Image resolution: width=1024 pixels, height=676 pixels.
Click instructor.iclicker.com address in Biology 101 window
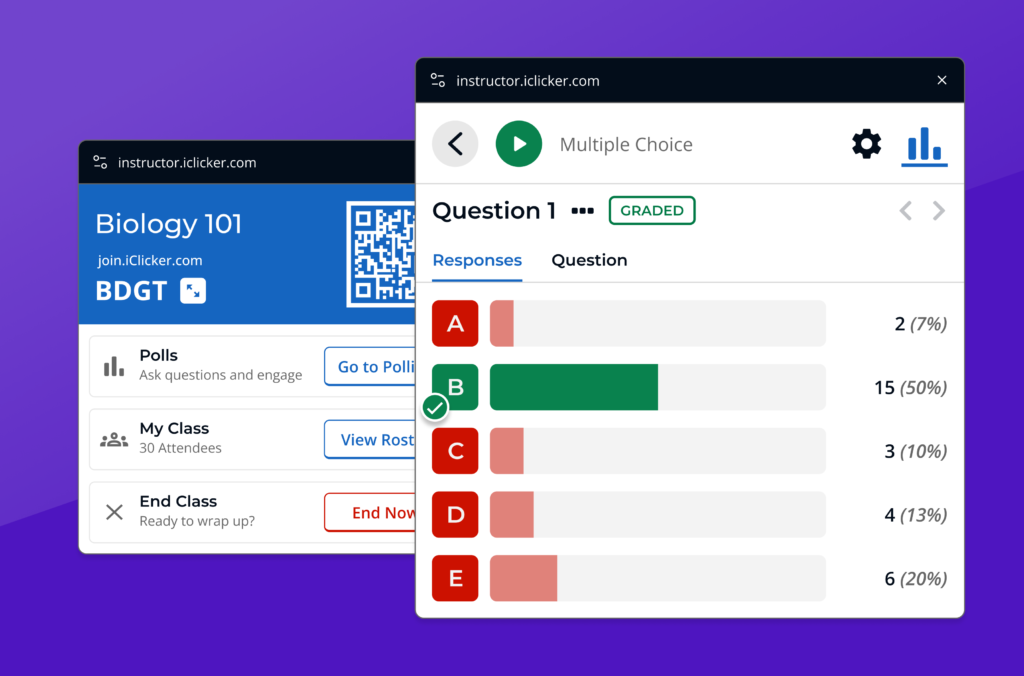point(187,163)
